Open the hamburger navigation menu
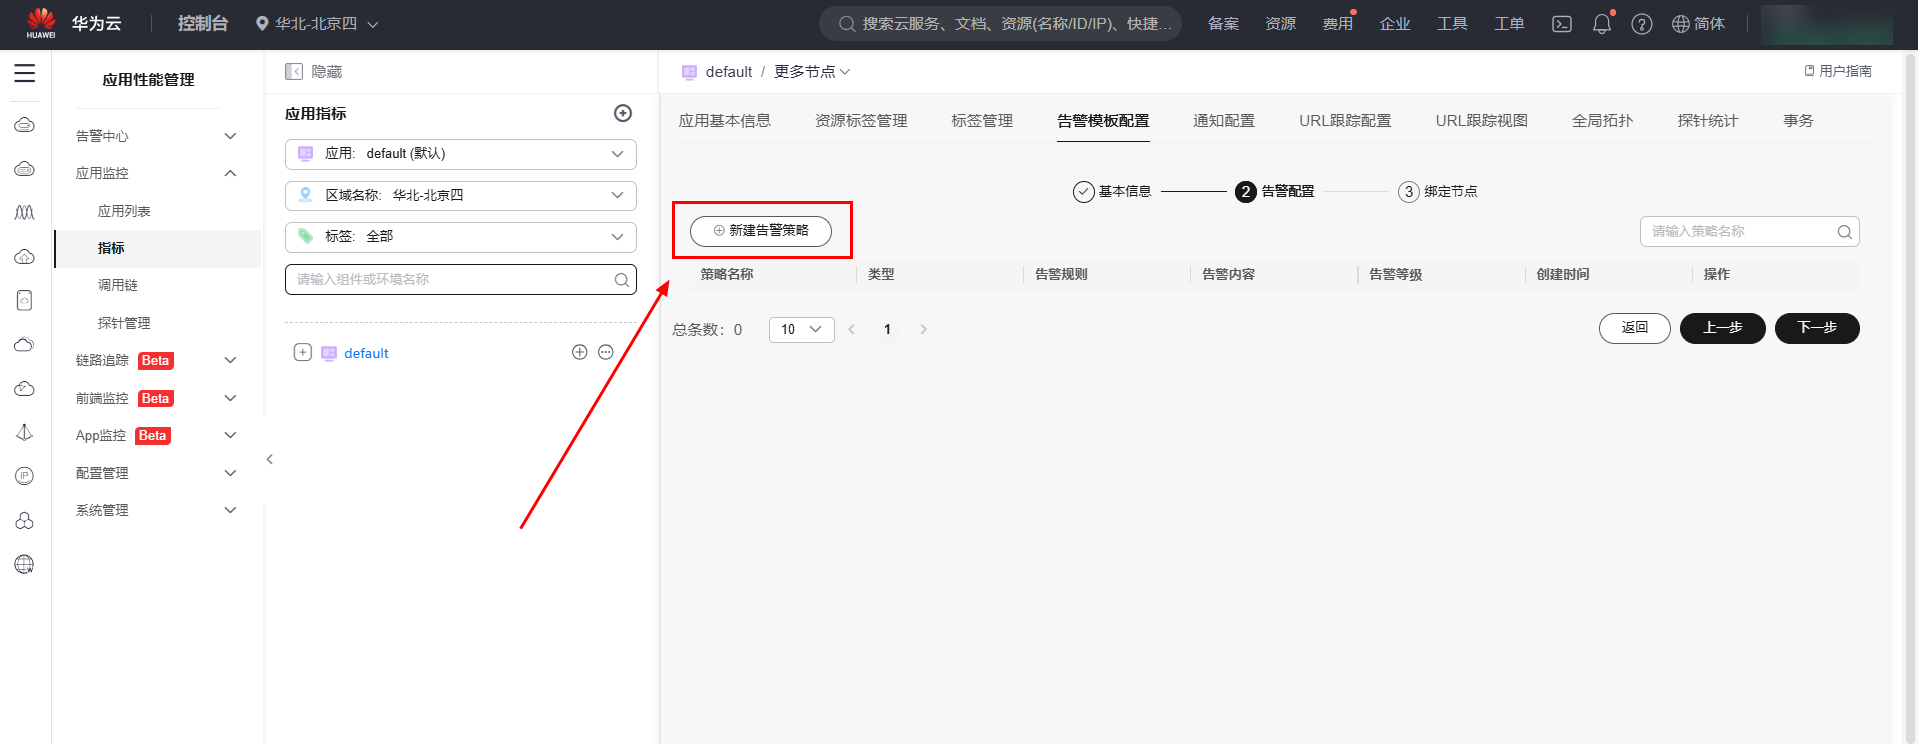The width and height of the screenshot is (1918, 744). [24, 74]
